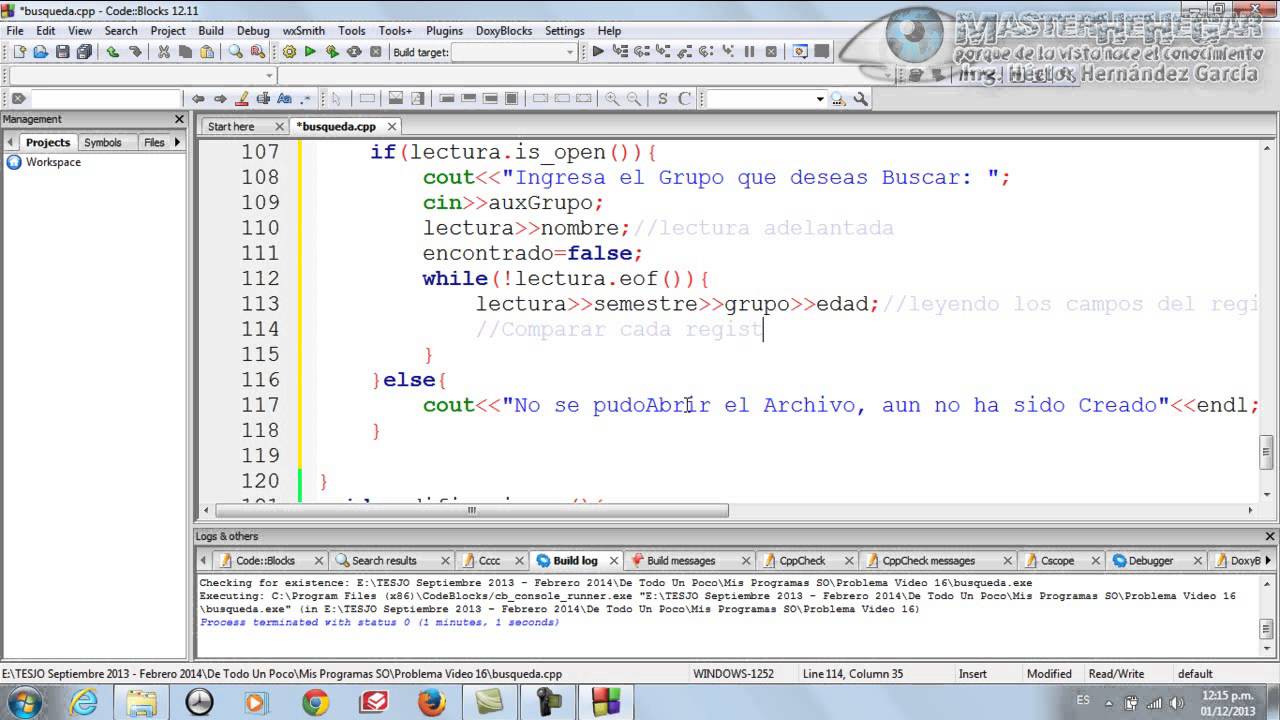Open the Settings menu
Image resolution: width=1280 pixels, height=720 pixels.
point(565,31)
